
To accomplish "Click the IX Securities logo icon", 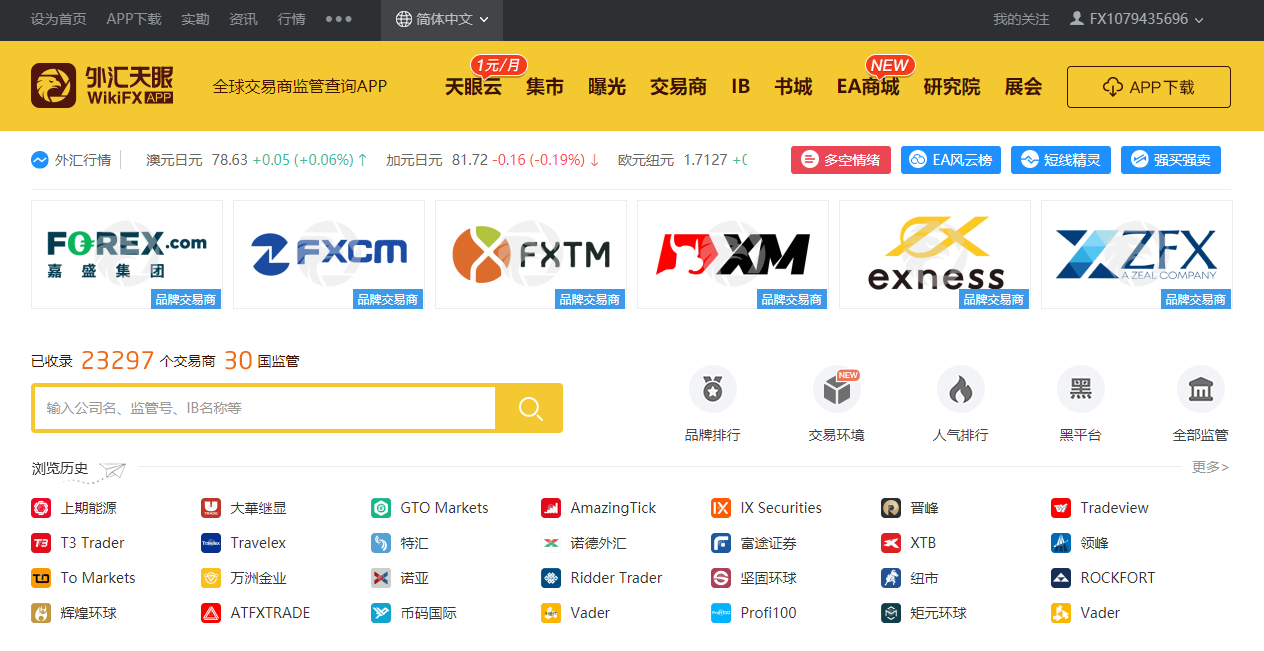I will pos(721,508).
